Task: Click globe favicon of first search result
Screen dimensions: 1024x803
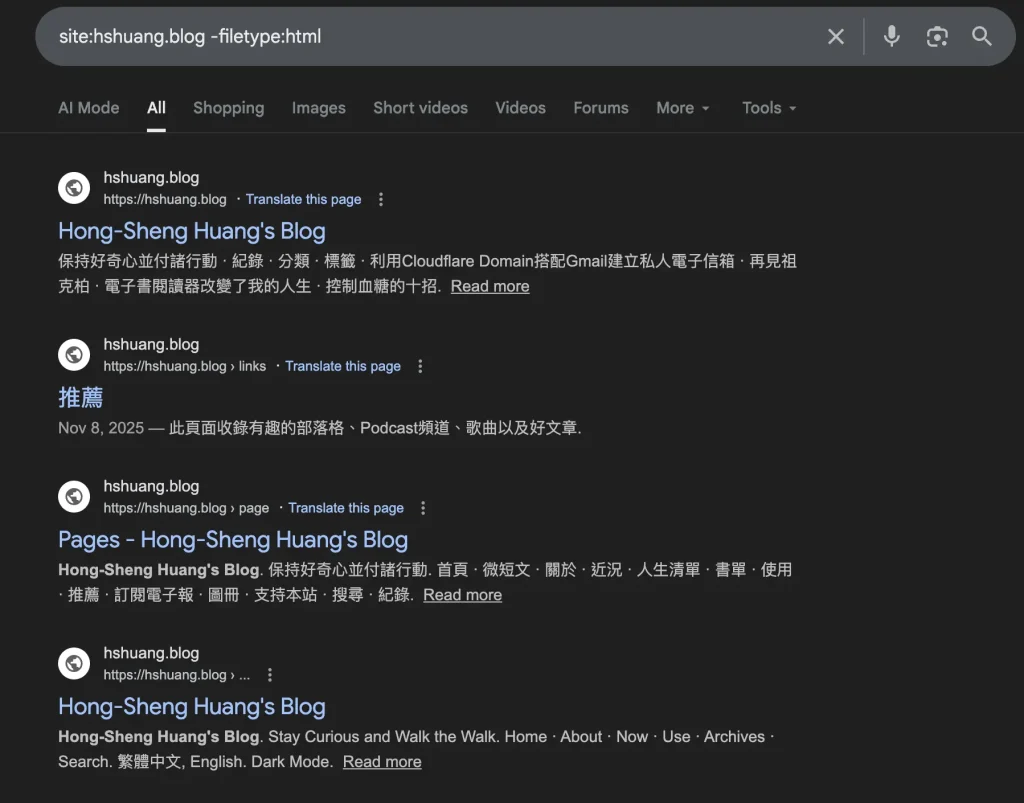Action: pyautogui.click(x=74, y=188)
